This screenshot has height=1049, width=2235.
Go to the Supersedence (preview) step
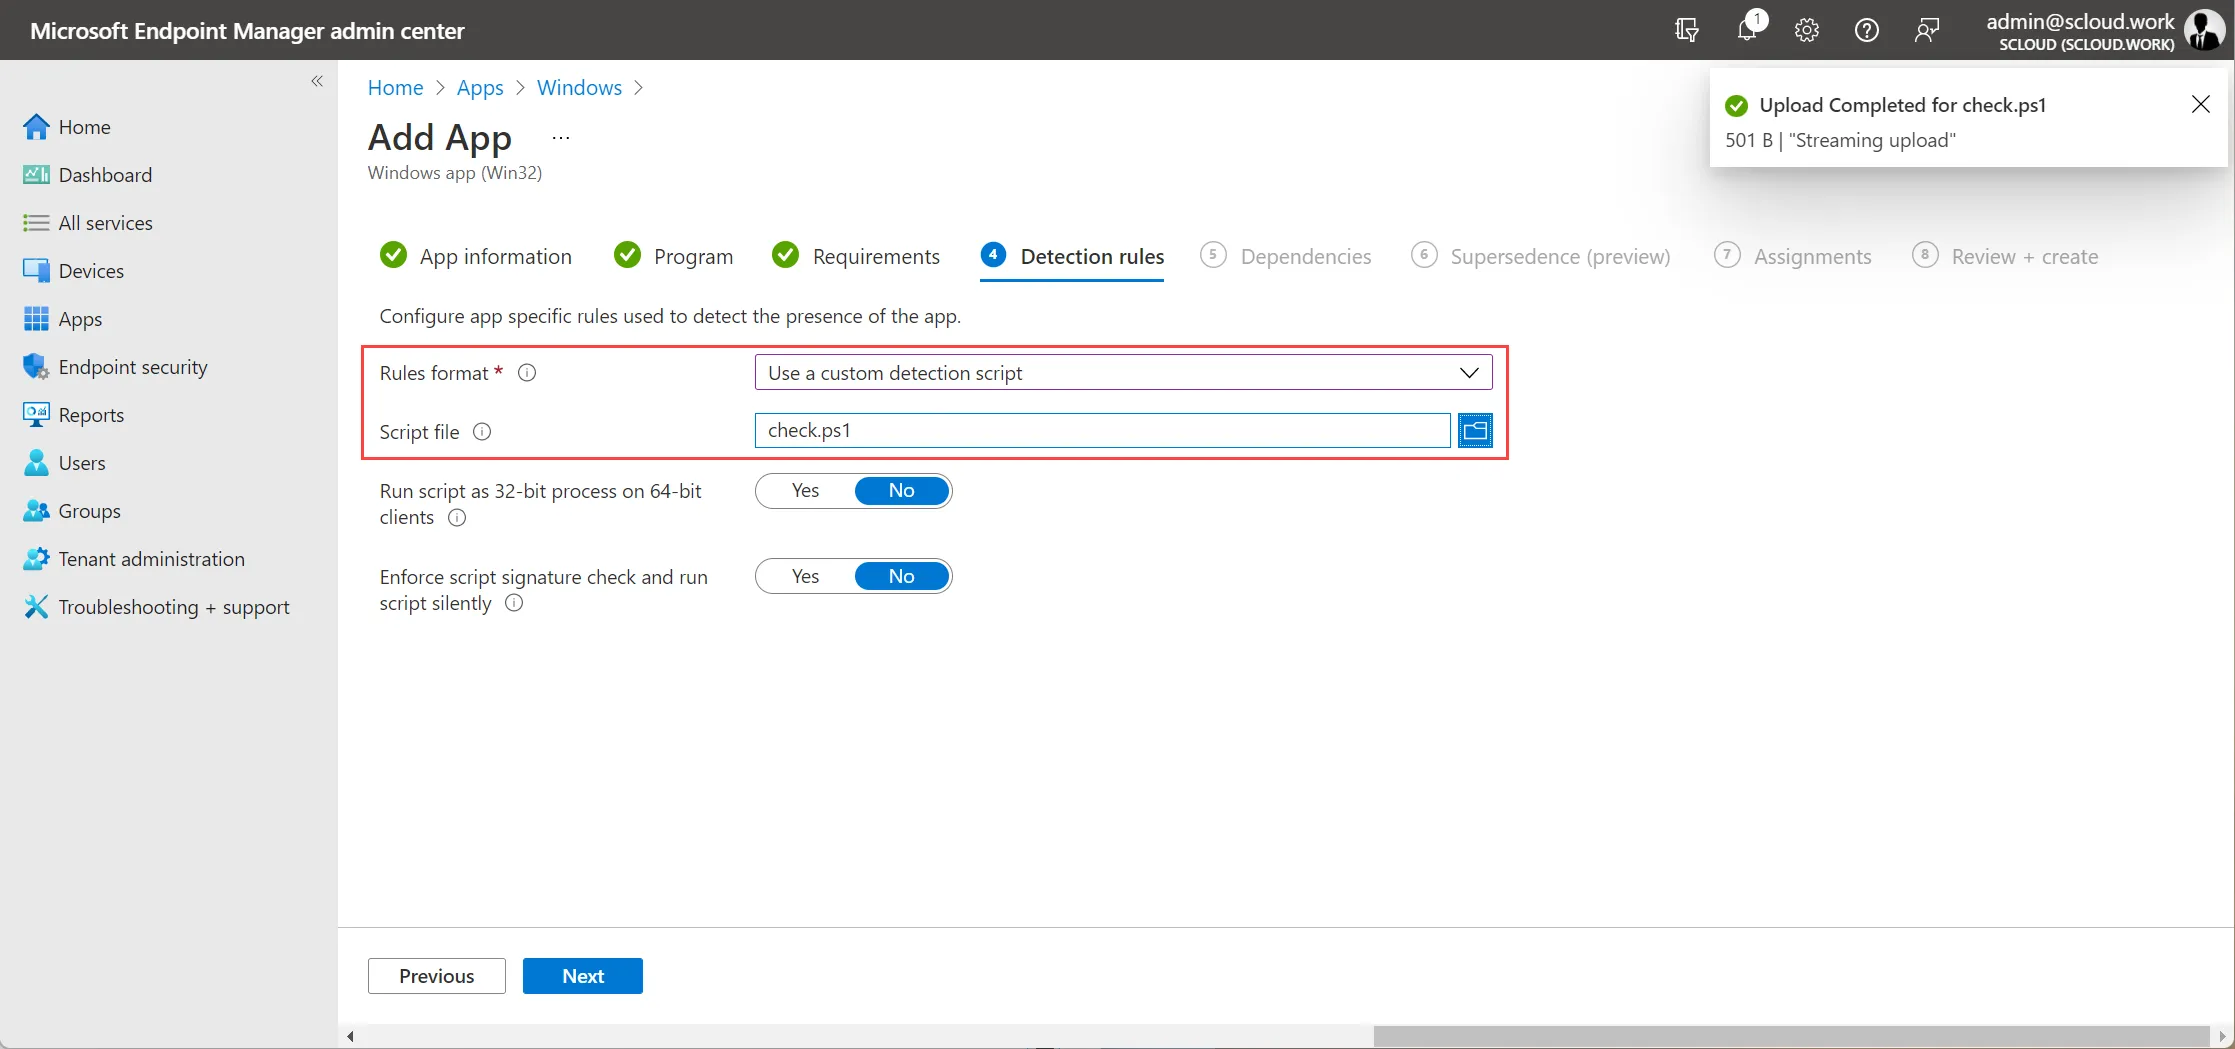point(1541,257)
